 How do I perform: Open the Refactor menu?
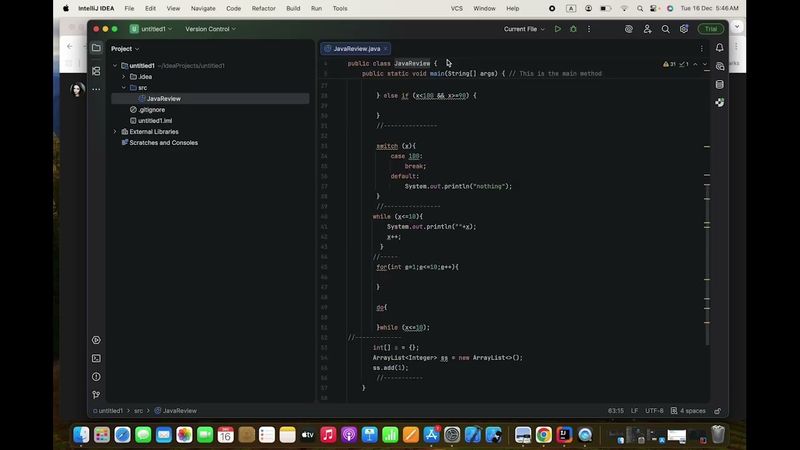pyautogui.click(x=263, y=8)
